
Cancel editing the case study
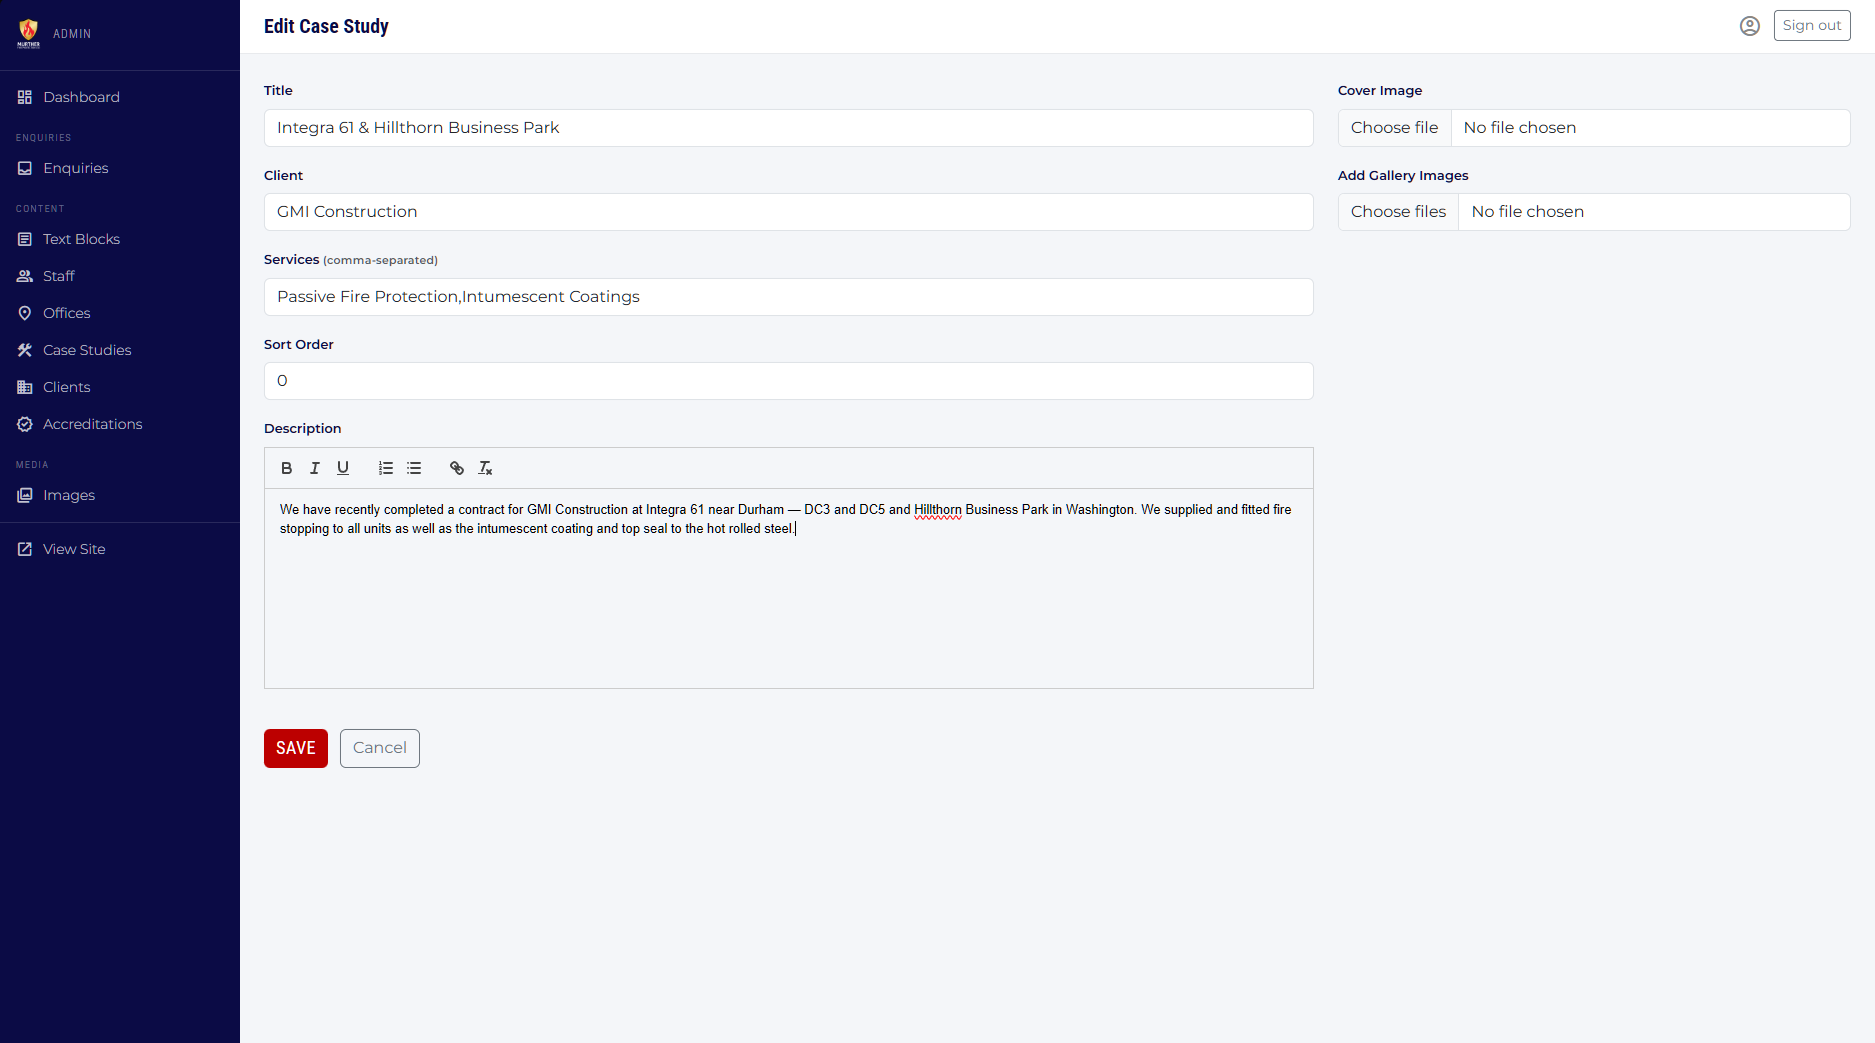379,748
